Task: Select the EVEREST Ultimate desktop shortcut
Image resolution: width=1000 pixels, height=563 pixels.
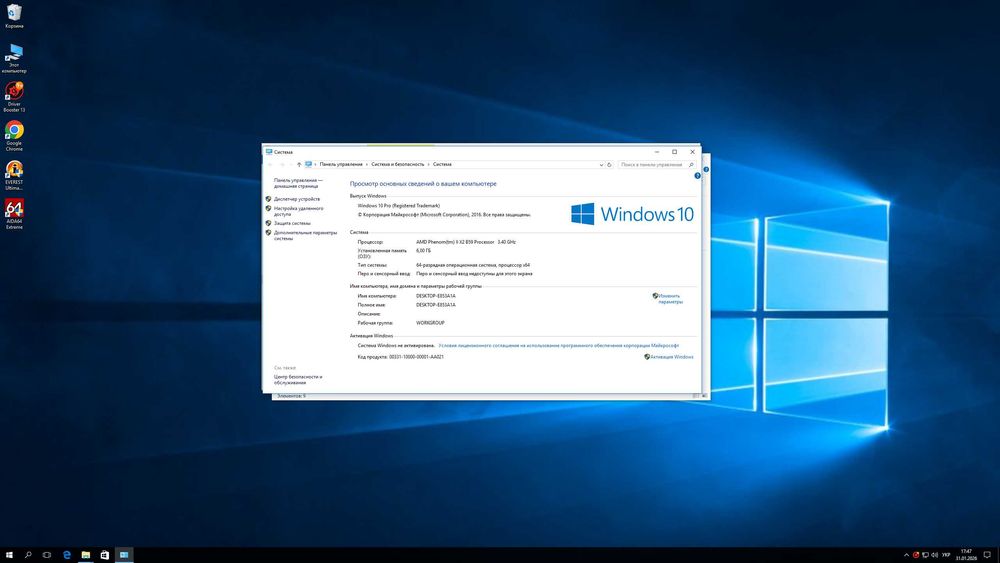Action: click(x=14, y=175)
